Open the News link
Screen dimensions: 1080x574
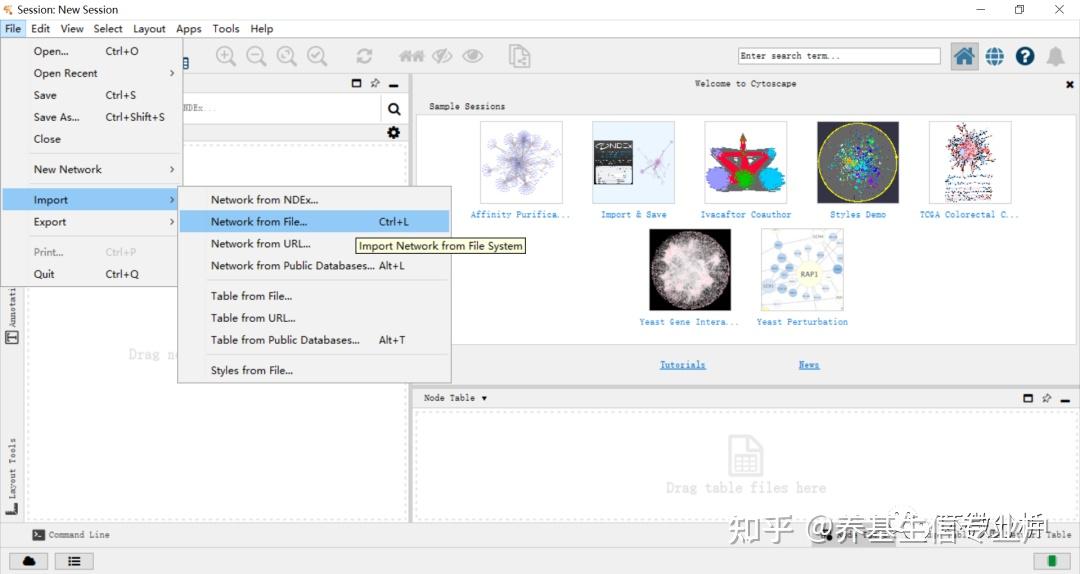click(x=809, y=365)
